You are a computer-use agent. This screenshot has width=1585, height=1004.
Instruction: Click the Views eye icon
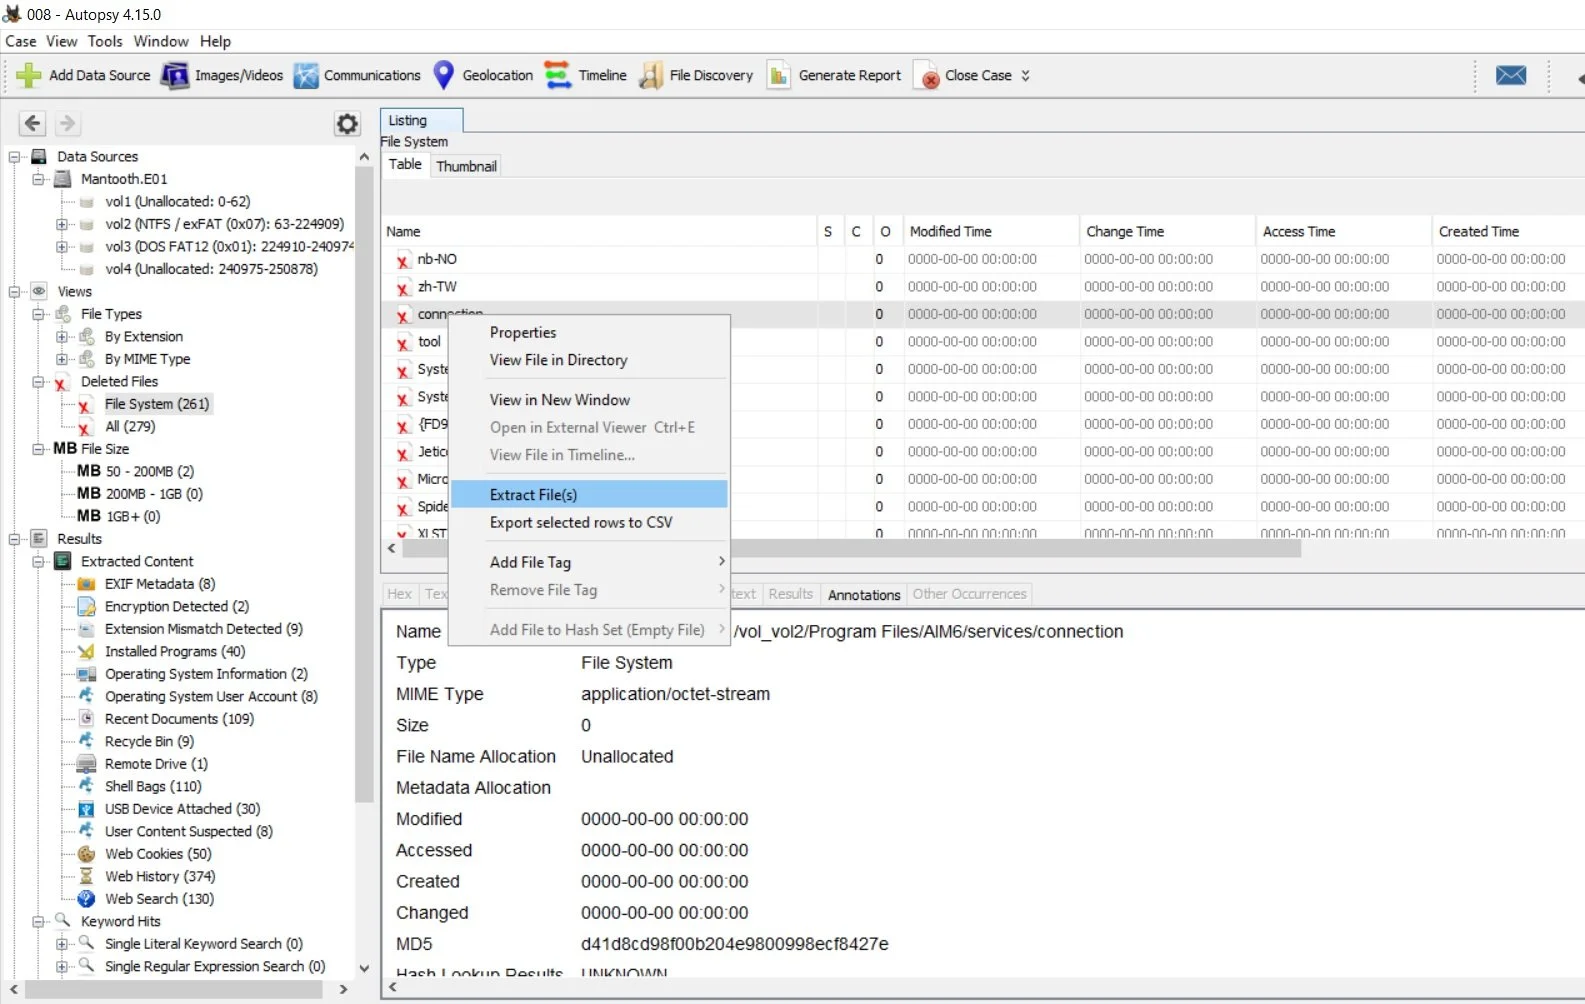pos(39,292)
